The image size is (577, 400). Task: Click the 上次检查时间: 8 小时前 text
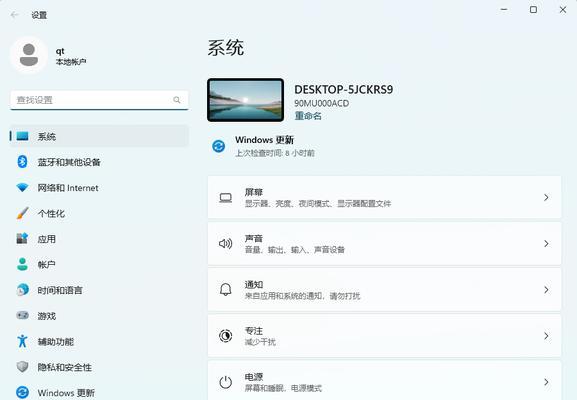click(x=275, y=153)
